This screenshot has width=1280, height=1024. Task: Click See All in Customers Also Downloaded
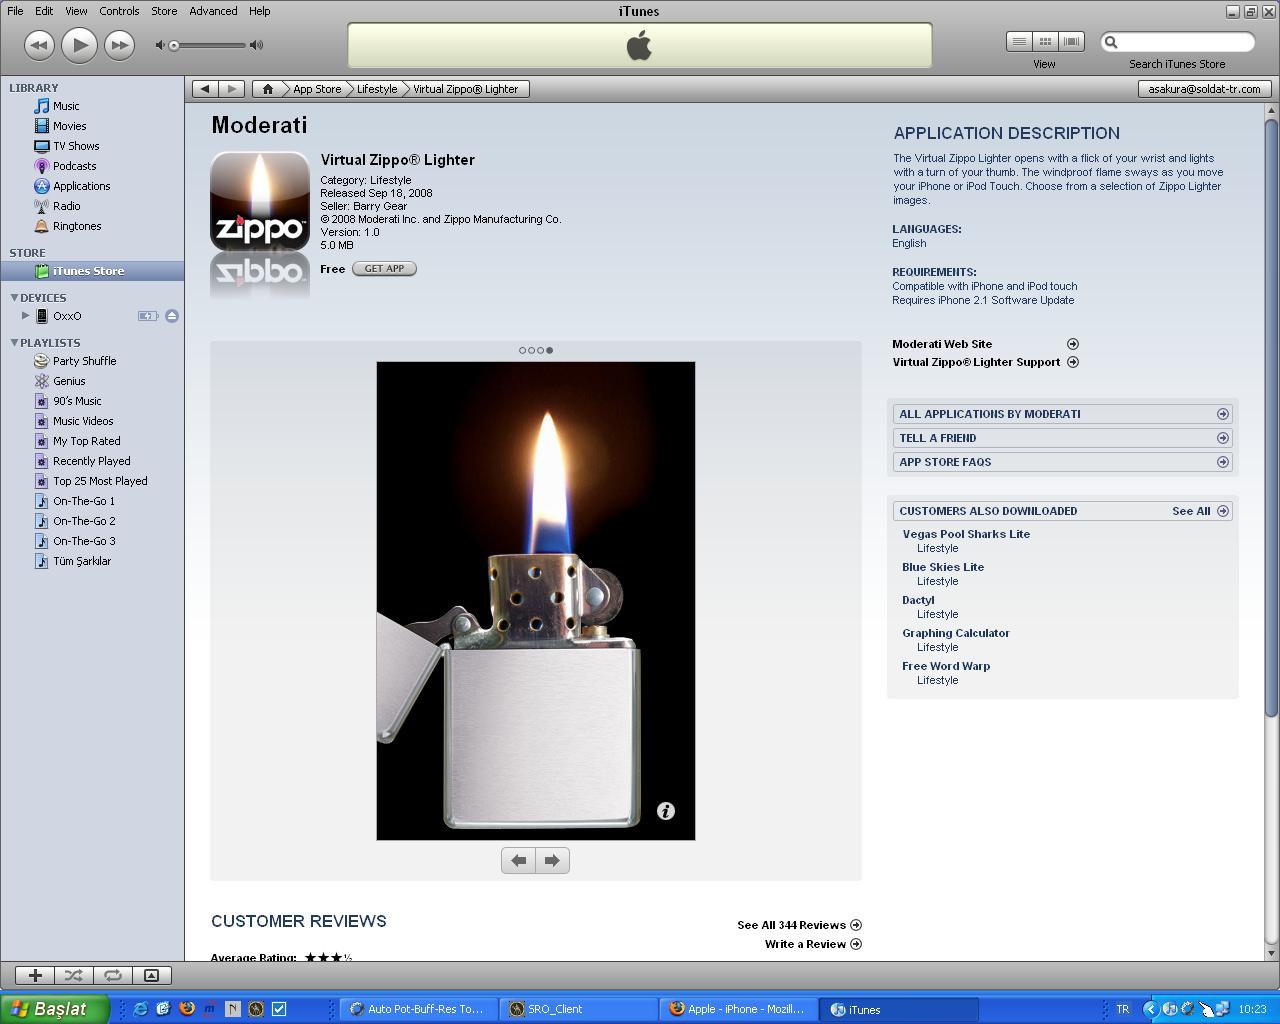coord(1200,511)
